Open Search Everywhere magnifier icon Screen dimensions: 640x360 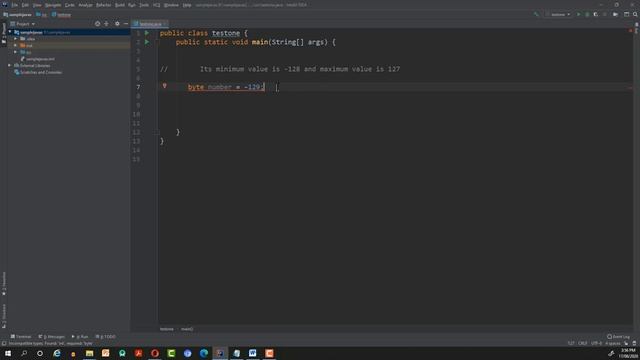click(636, 14)
